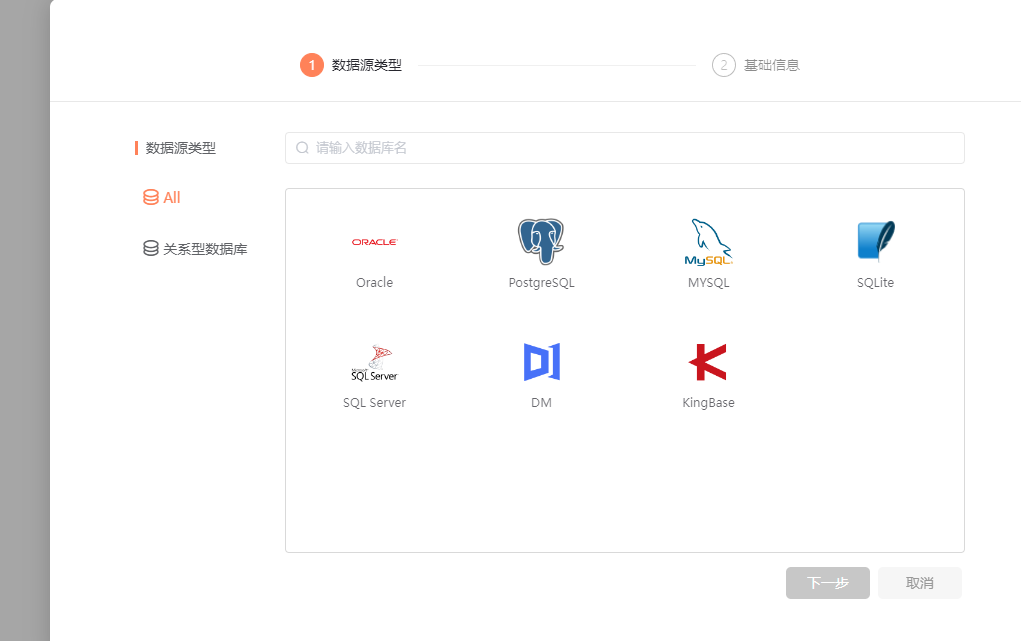The image size is (1021, 641).
Task: Click the 关系型数据库 database stack icon
Action: [150, 248]
